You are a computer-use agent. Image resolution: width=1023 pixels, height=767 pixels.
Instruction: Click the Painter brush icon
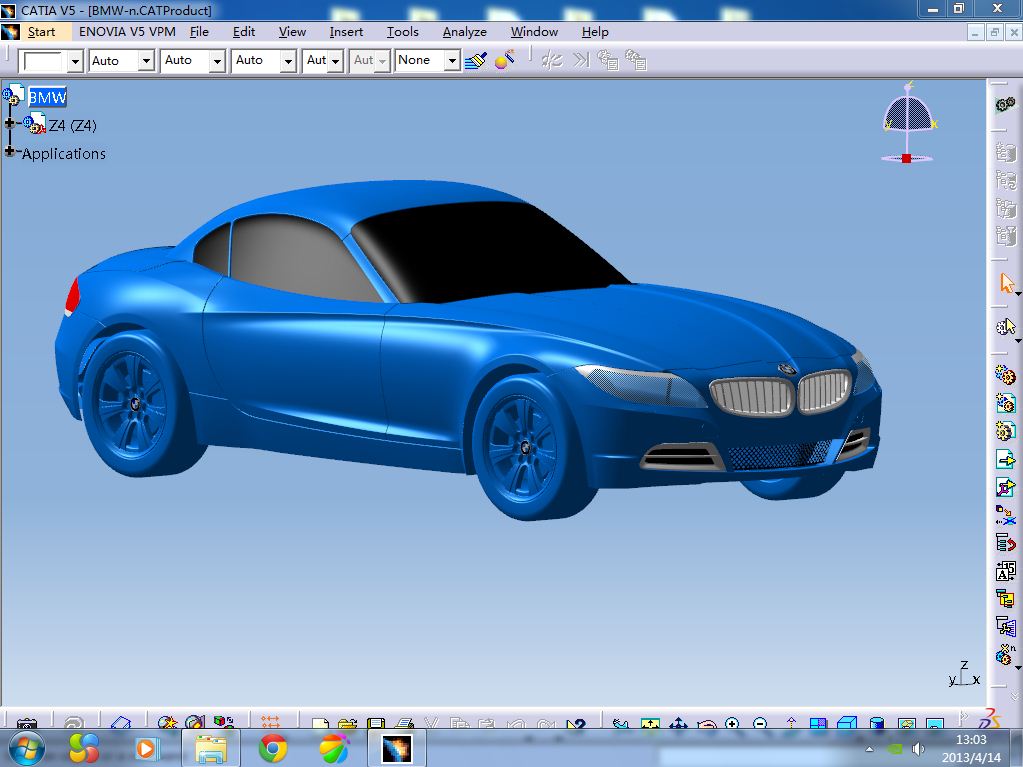point(476,61)
